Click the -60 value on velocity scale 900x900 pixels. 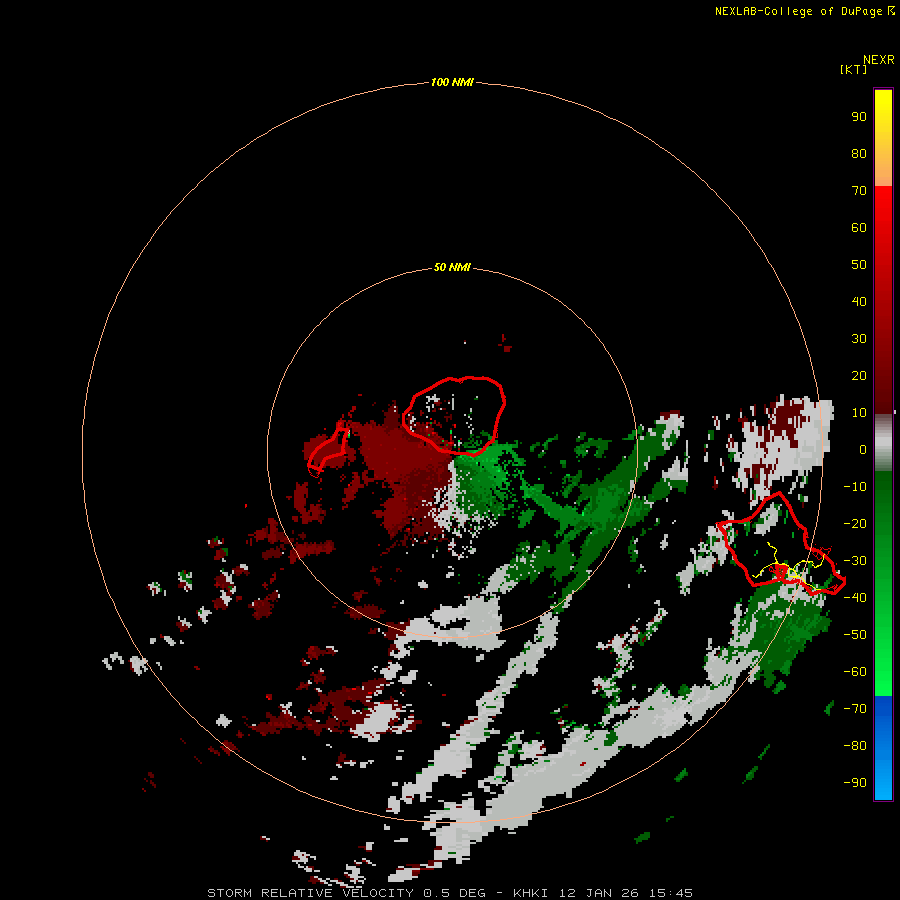855,672
